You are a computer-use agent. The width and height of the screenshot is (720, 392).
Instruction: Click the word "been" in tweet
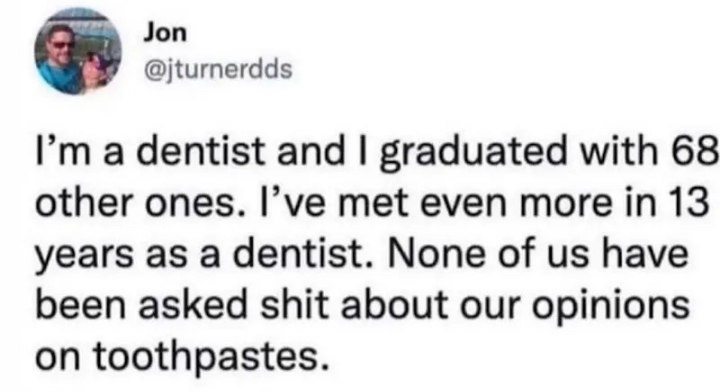point(80,304)
